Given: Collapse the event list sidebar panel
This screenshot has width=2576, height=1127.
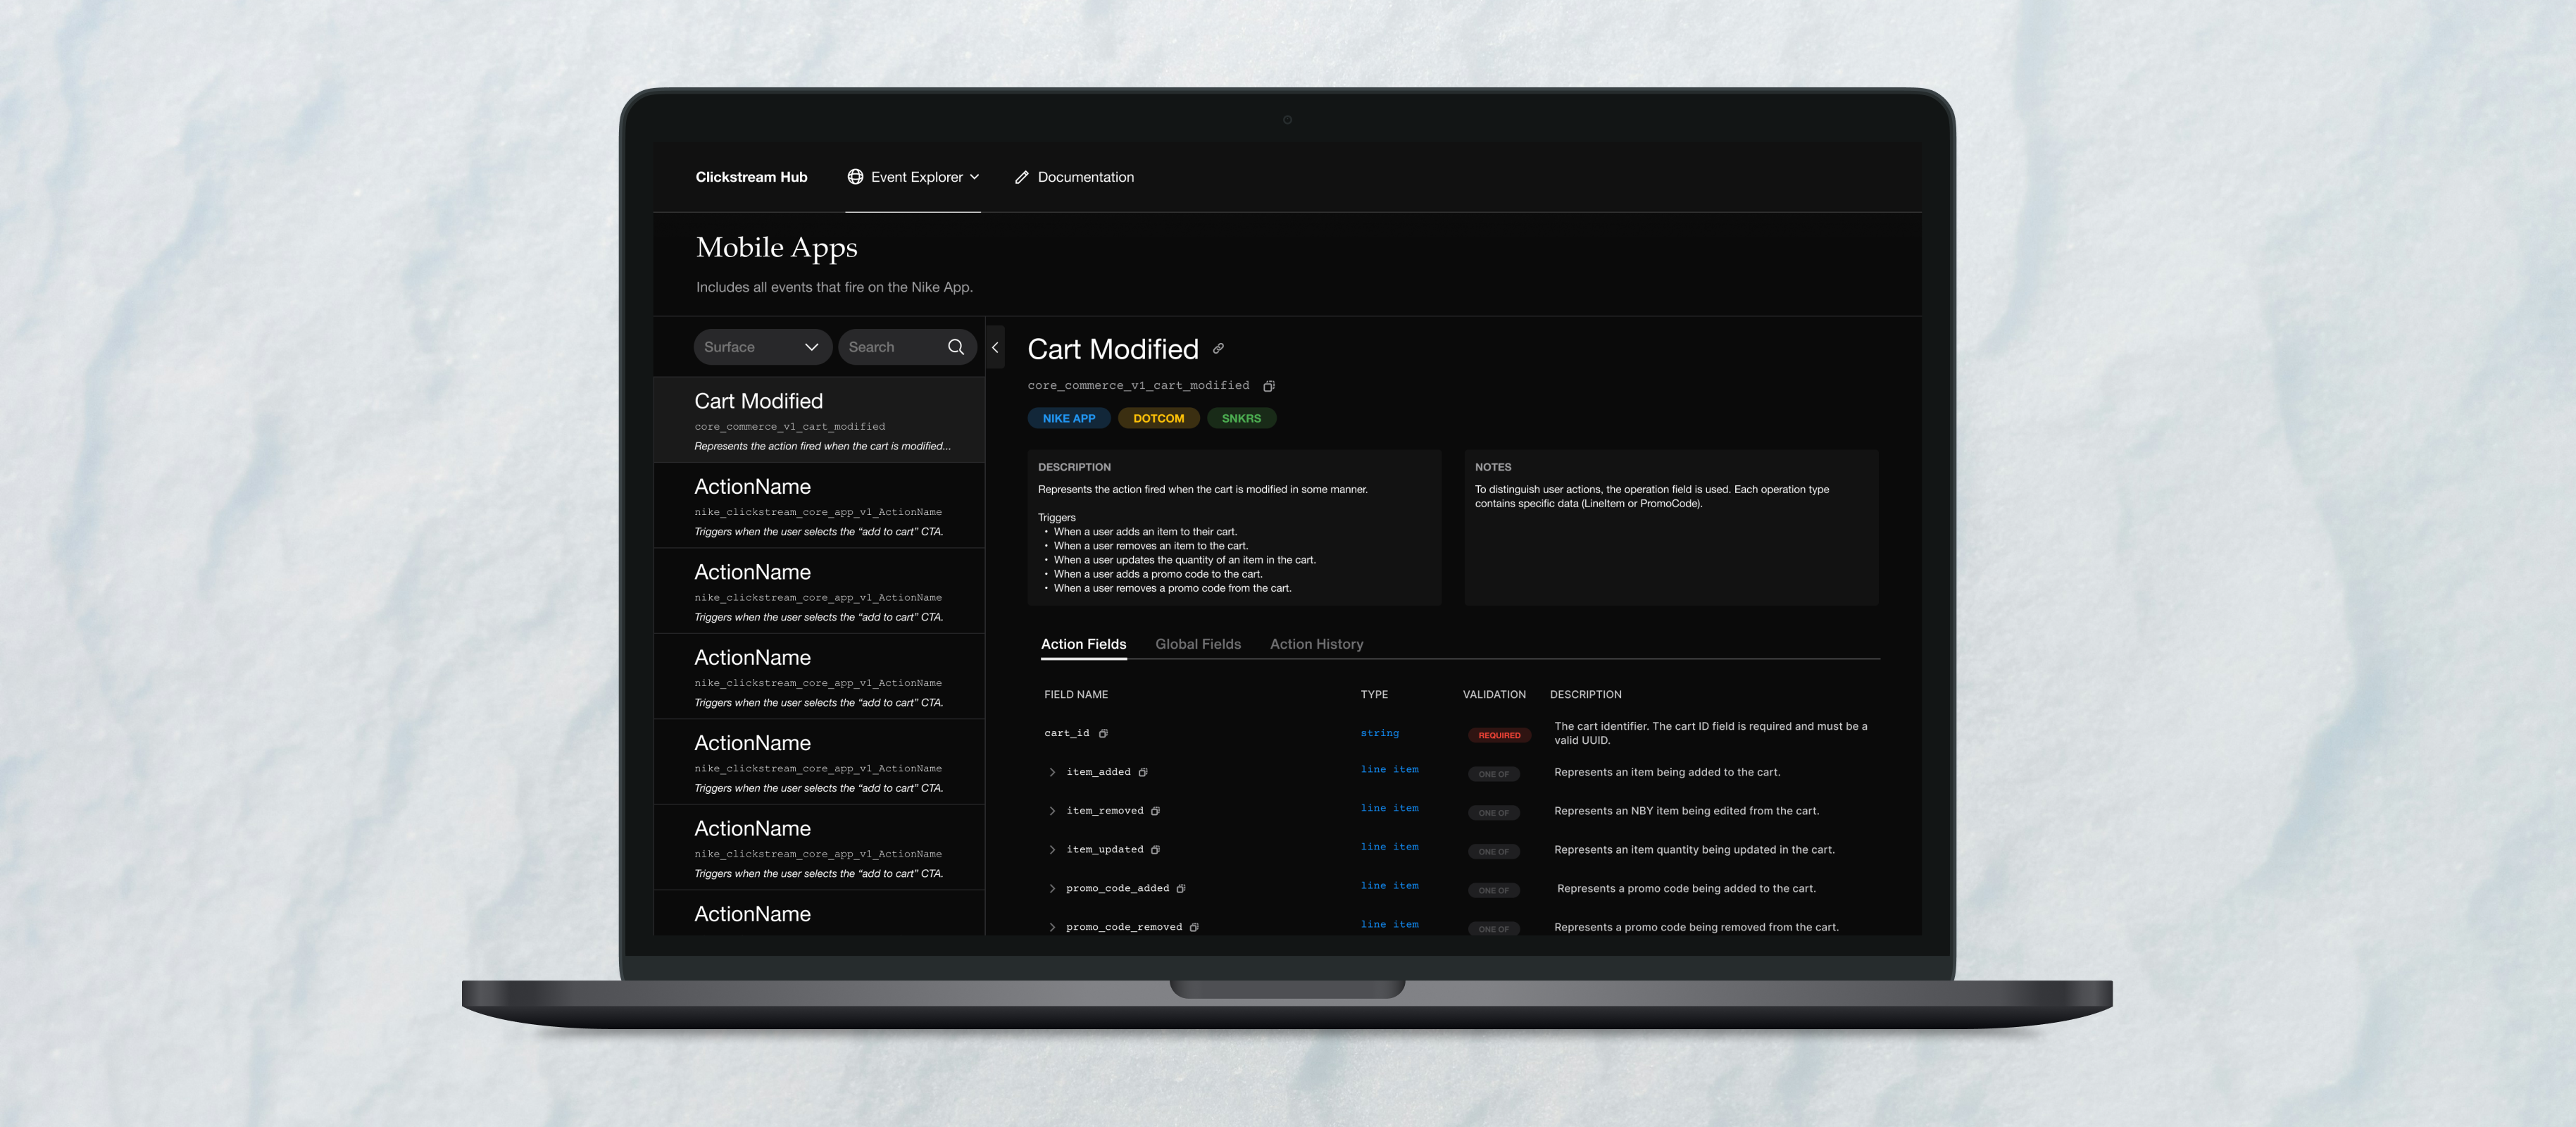Looking at the screenshot, I should pos(995,348).
